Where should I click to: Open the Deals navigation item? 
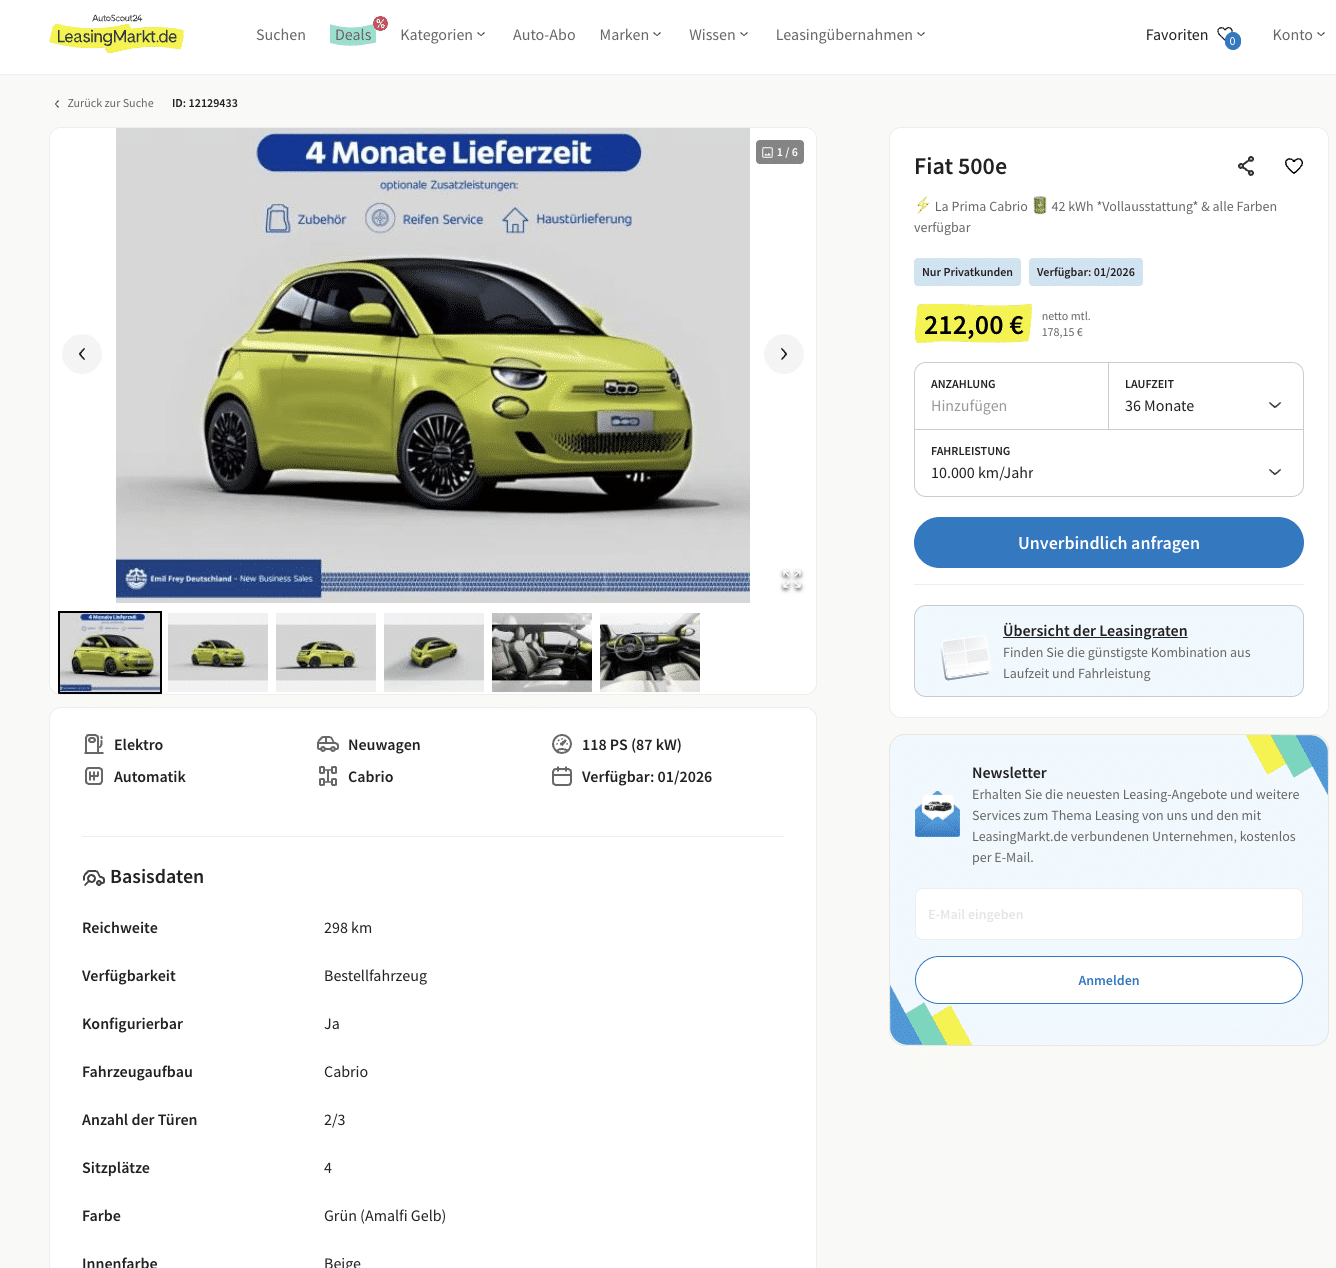[x=353, y=35]
